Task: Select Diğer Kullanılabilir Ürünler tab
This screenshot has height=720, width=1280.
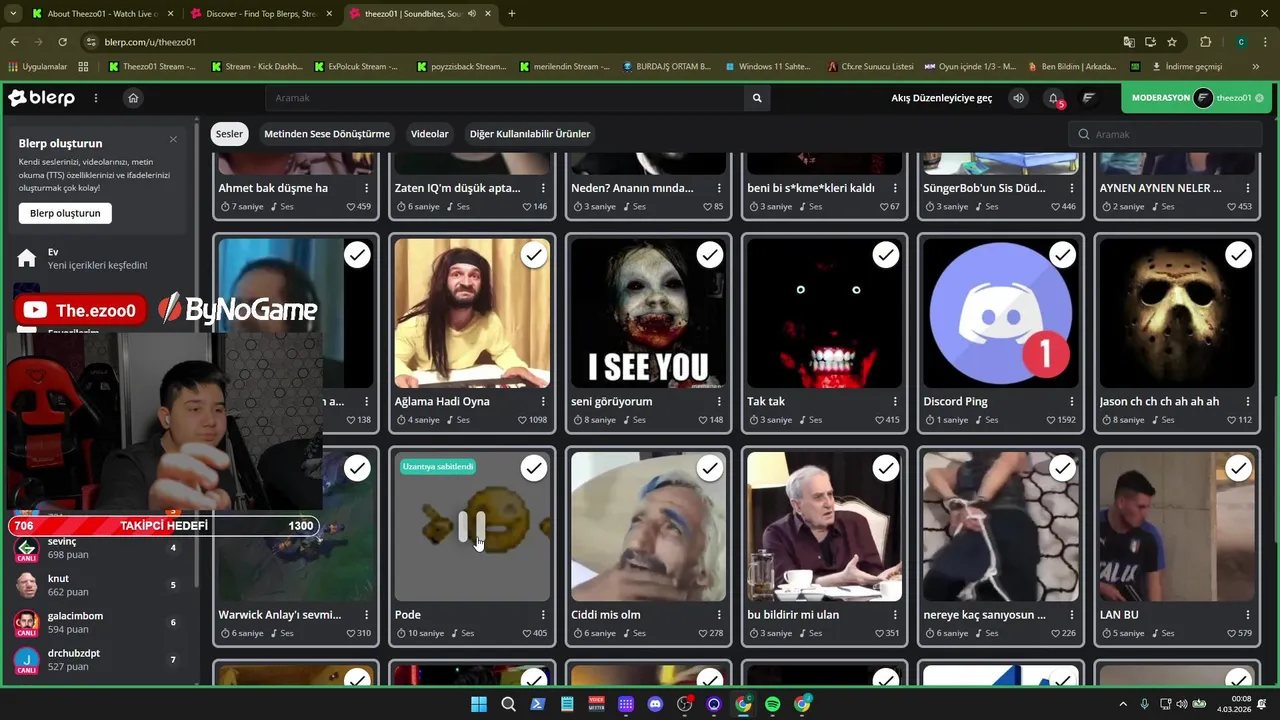Action: click(x=530, y=134)
